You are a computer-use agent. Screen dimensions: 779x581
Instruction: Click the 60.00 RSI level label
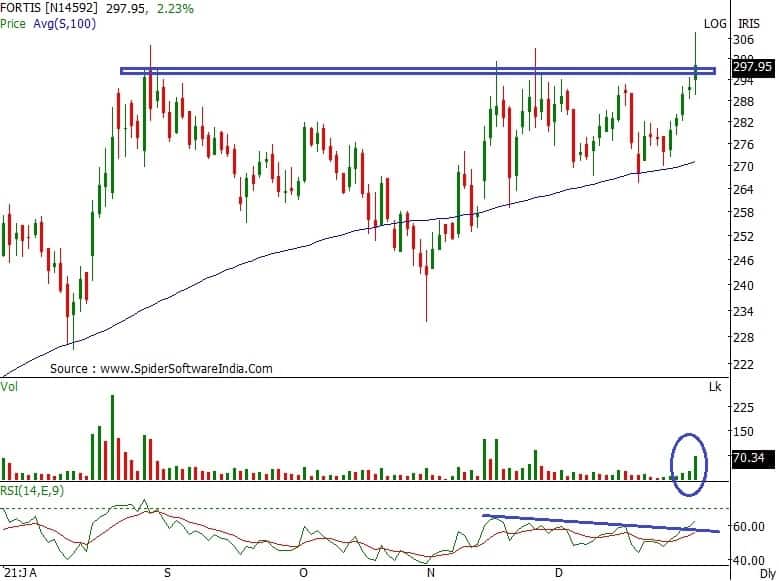pos(750,526)
